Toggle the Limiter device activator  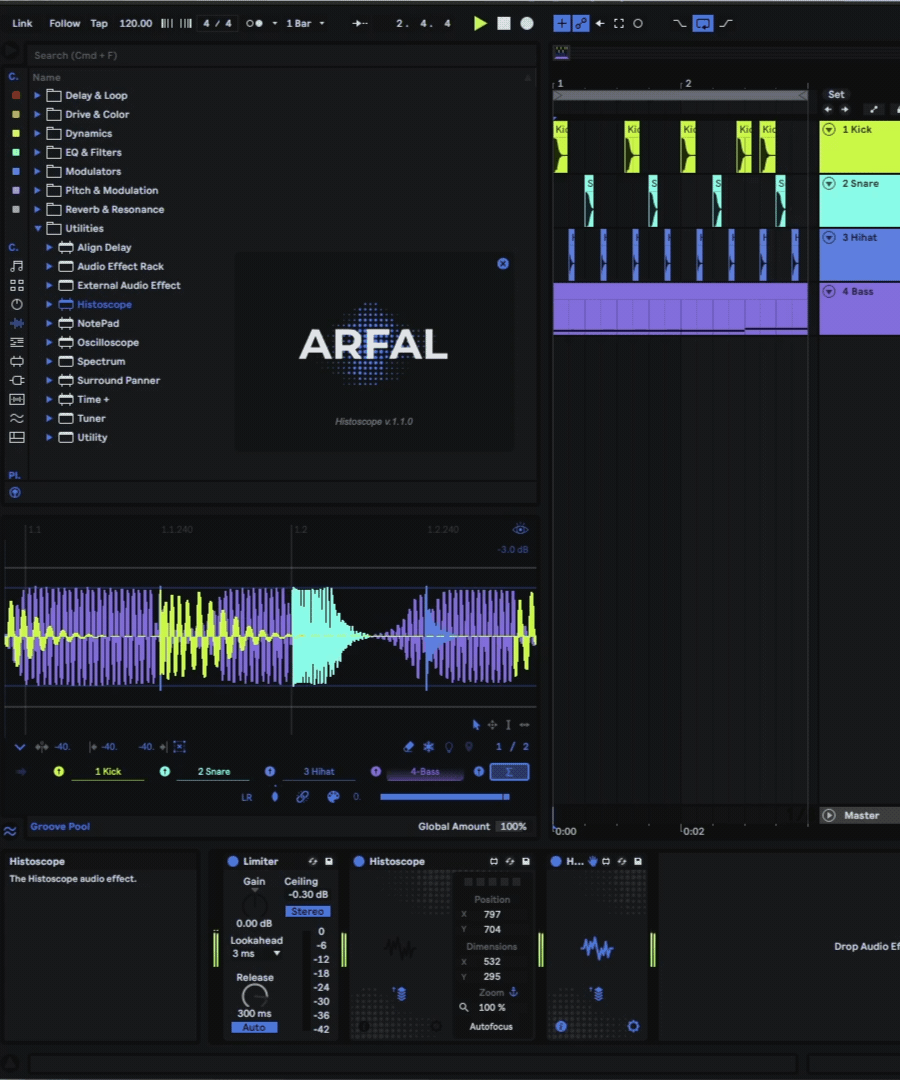(x=233, y=861)
